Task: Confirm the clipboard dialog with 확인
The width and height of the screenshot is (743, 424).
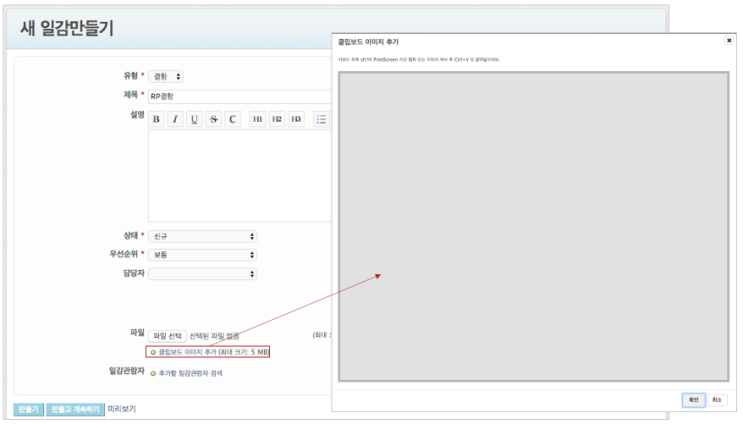Action: click(x=694, y=400)
